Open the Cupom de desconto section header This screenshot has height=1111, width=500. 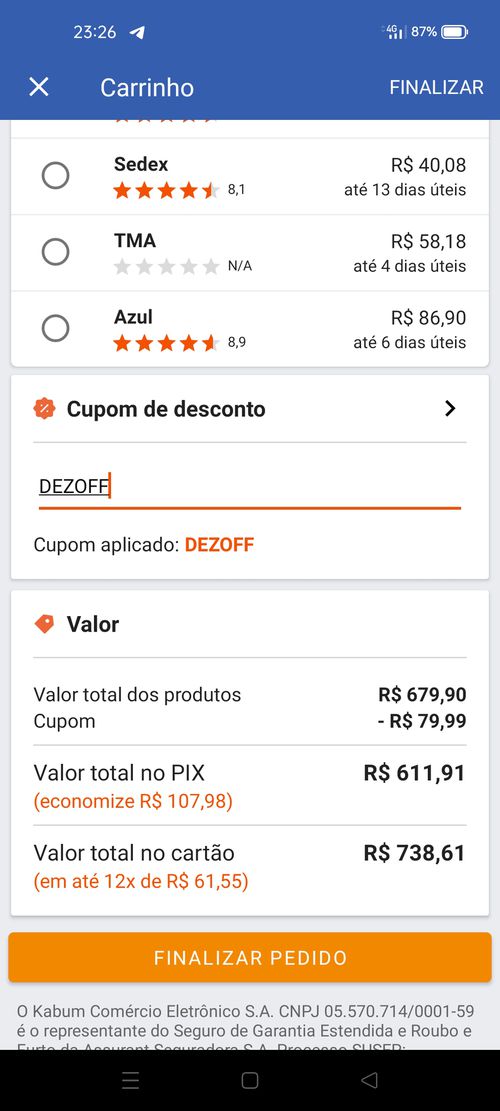(250, 409)
